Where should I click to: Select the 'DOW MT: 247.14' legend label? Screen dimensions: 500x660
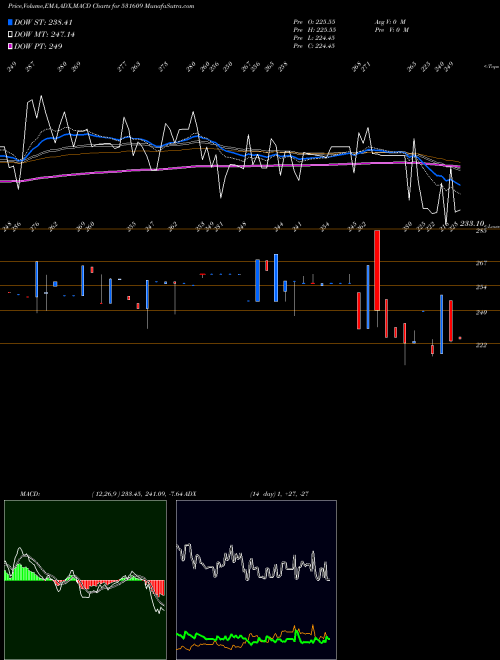point(44,35)
